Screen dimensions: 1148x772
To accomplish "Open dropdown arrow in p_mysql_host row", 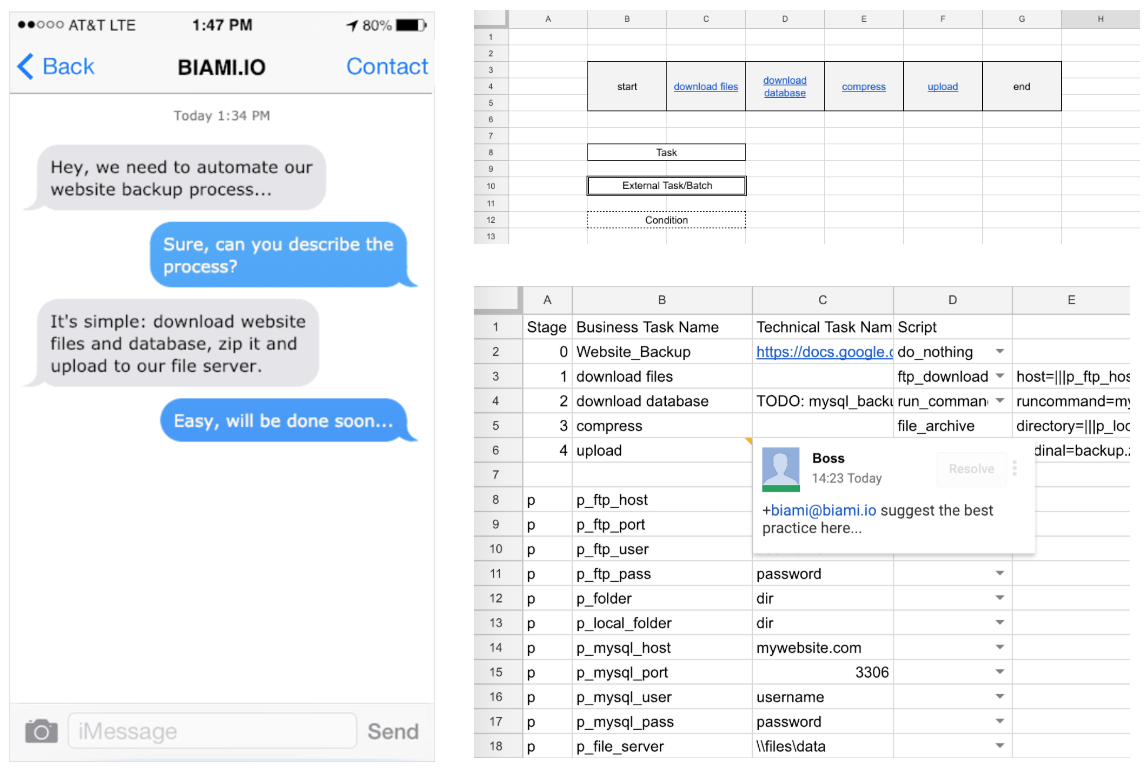I will point(999,648).
